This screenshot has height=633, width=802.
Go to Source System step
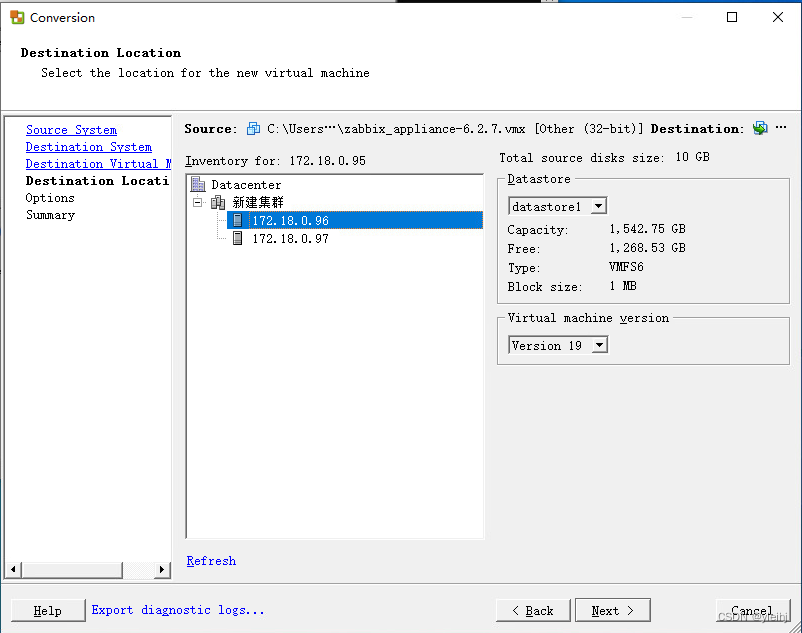(71, 130)
